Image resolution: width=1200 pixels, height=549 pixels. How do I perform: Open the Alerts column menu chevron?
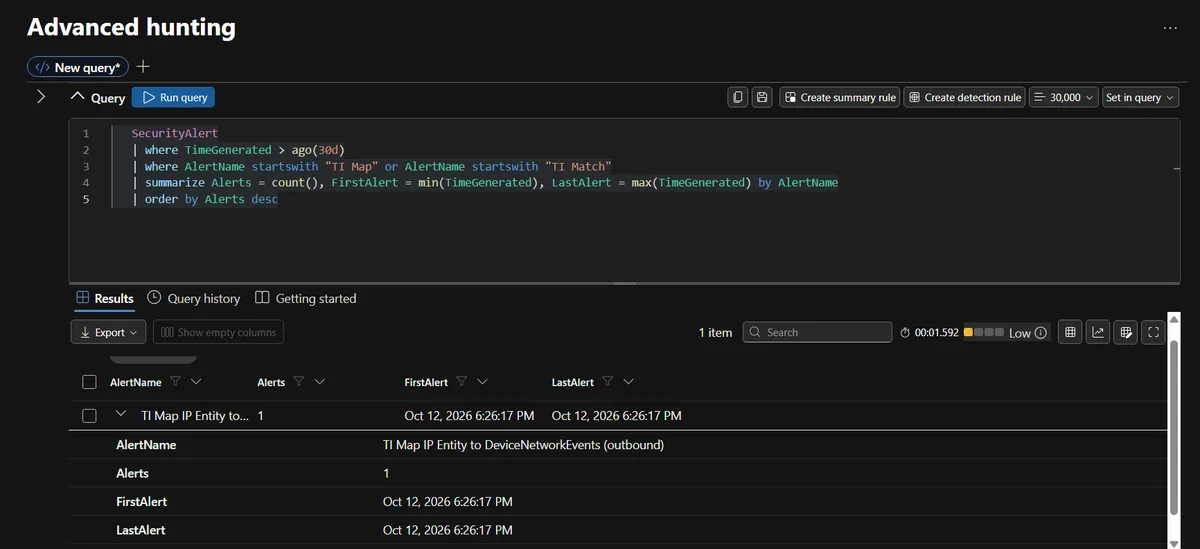pyautogui.click(x=320, y=381)
